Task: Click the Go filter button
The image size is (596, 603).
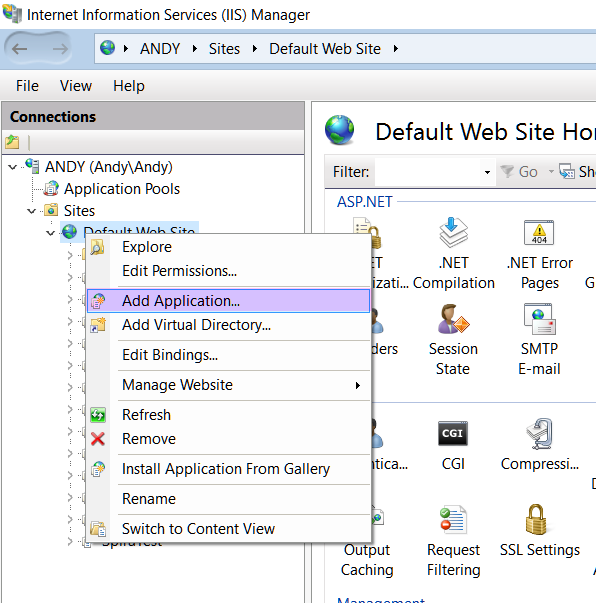Action: (519, 172)
